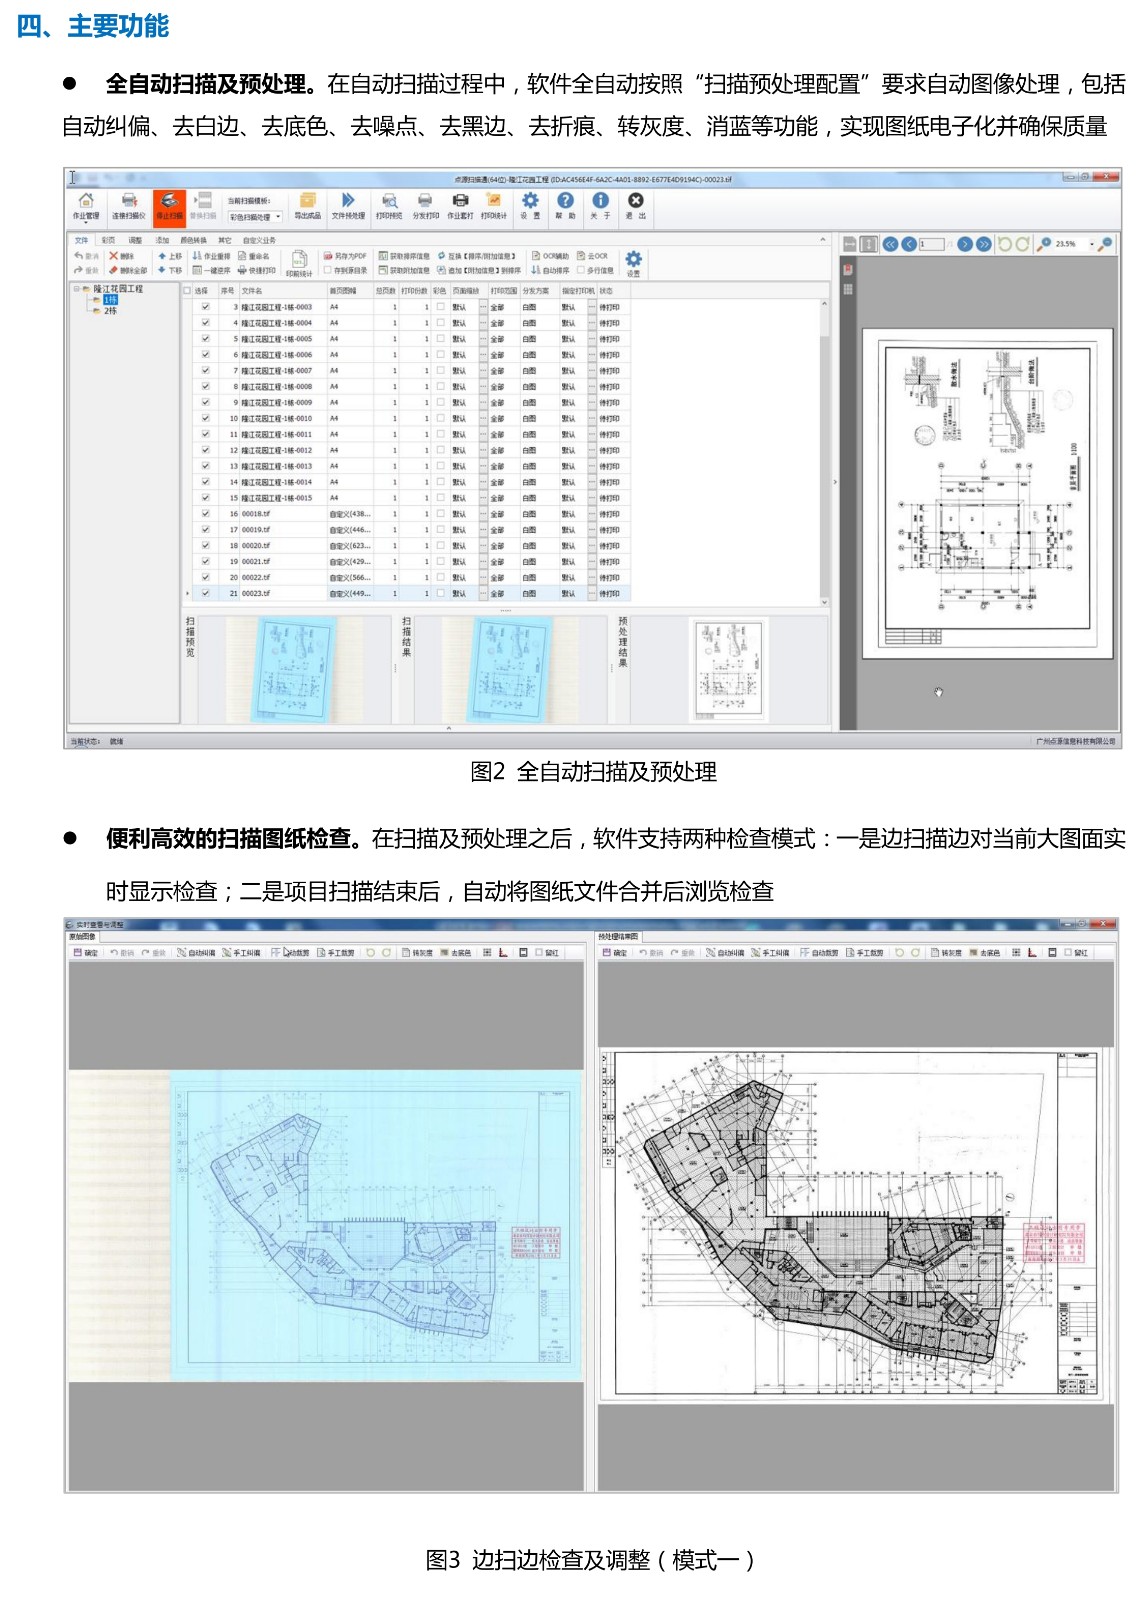Go to next page in preview toolbar

coord(964,244)
